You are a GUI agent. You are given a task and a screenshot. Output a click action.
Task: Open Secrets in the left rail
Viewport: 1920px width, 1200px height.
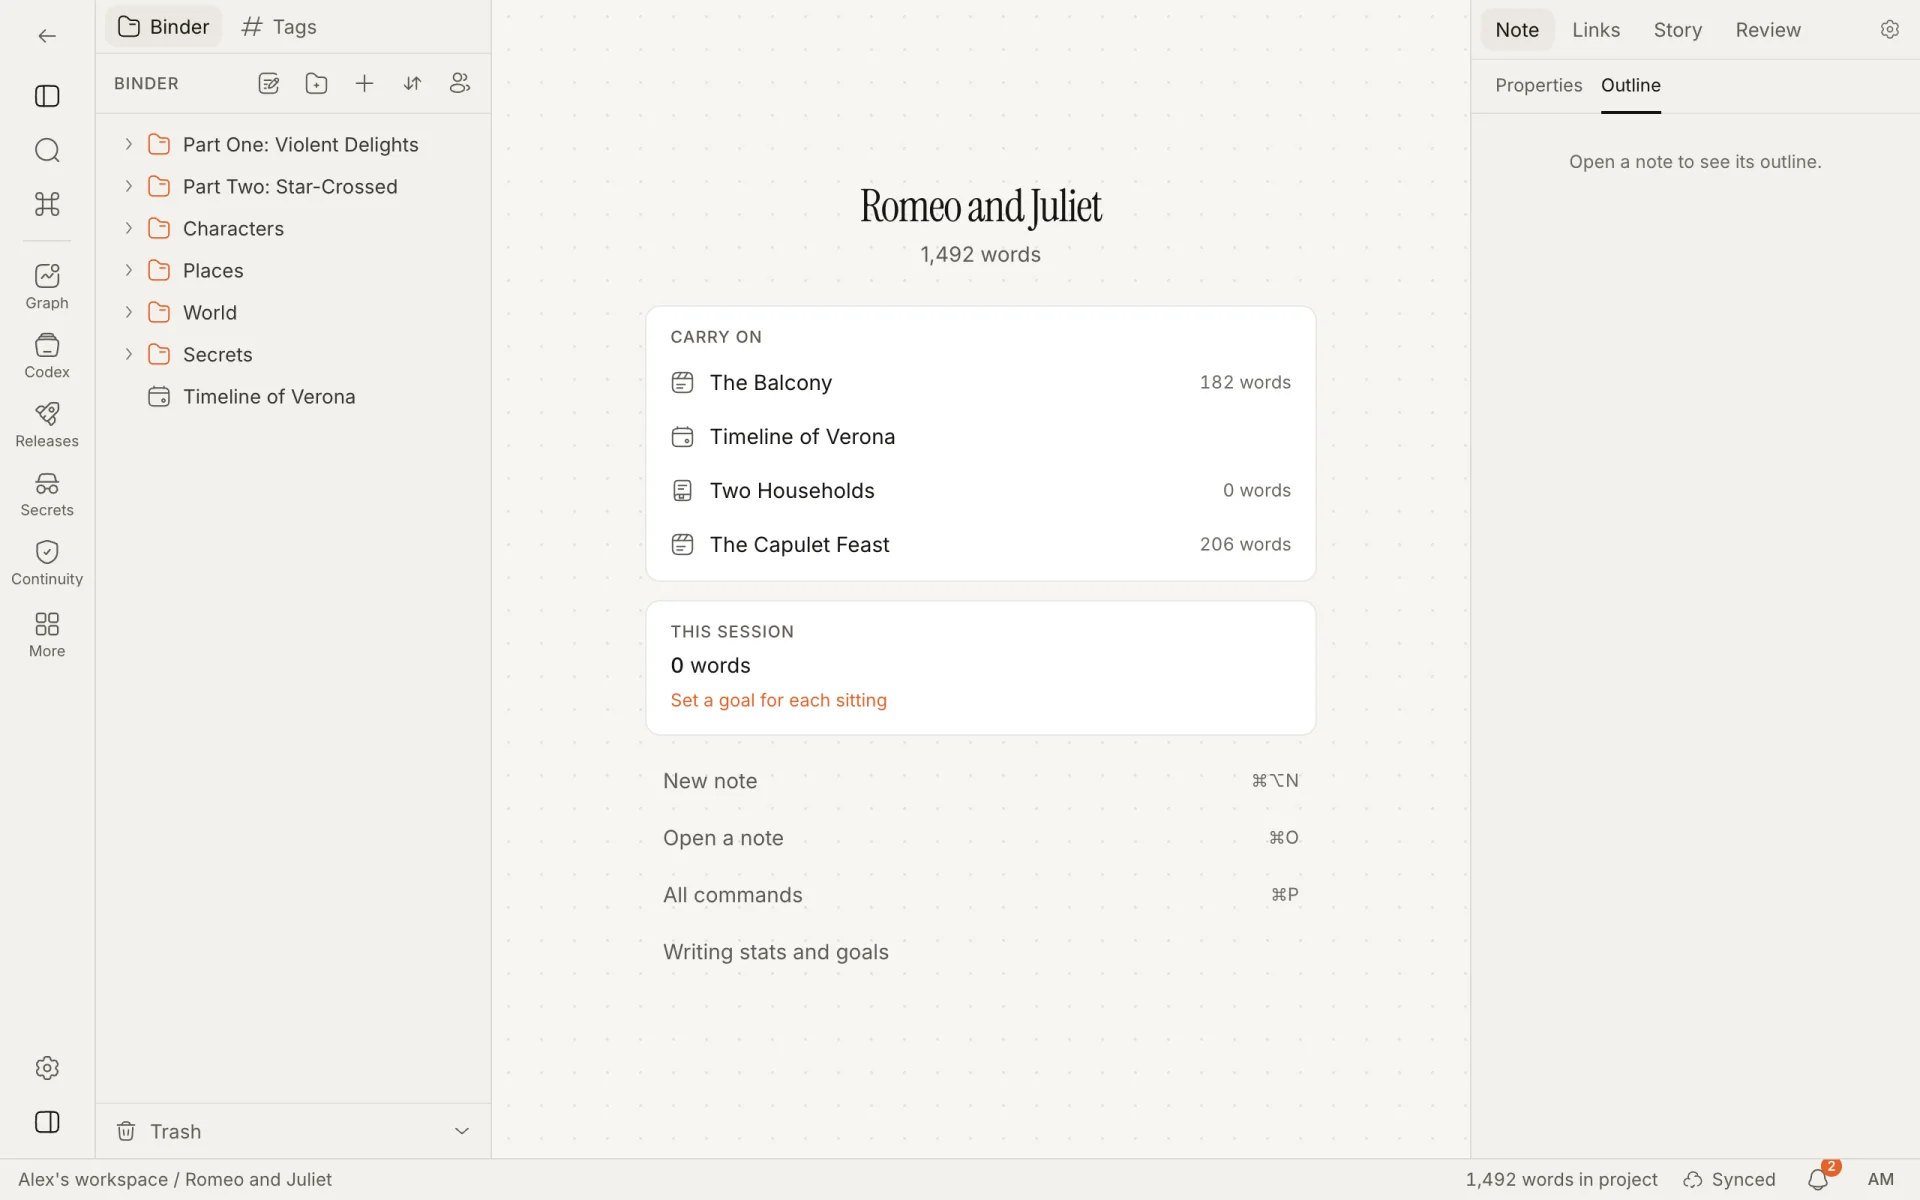47,493
